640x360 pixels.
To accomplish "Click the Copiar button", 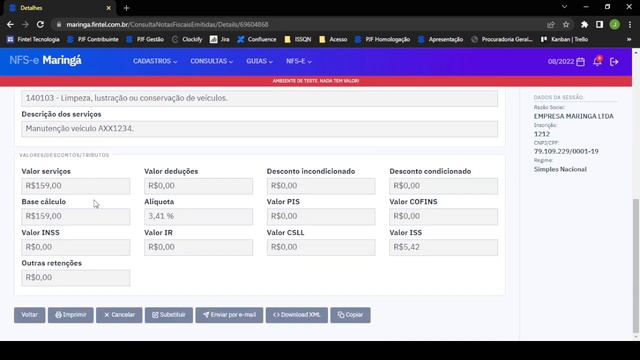I will click(x=350, y=315).
